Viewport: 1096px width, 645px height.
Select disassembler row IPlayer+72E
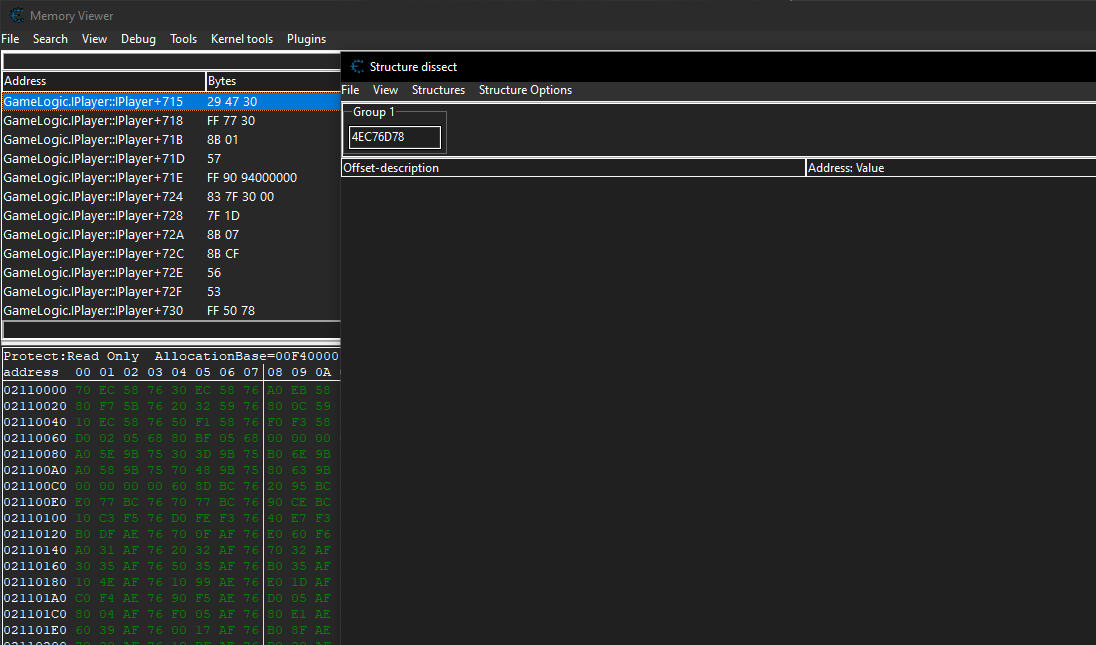[171, 273]
